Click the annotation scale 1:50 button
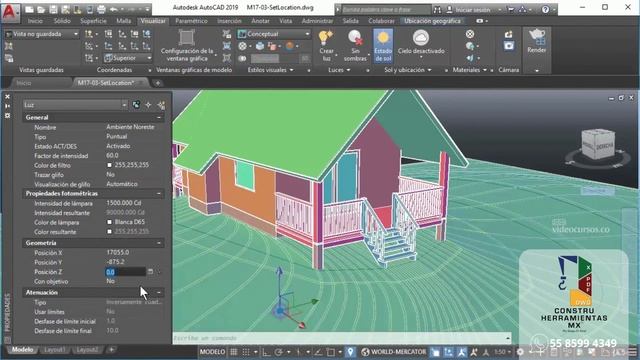The image size is (640, 360). [x=502, y=352]
